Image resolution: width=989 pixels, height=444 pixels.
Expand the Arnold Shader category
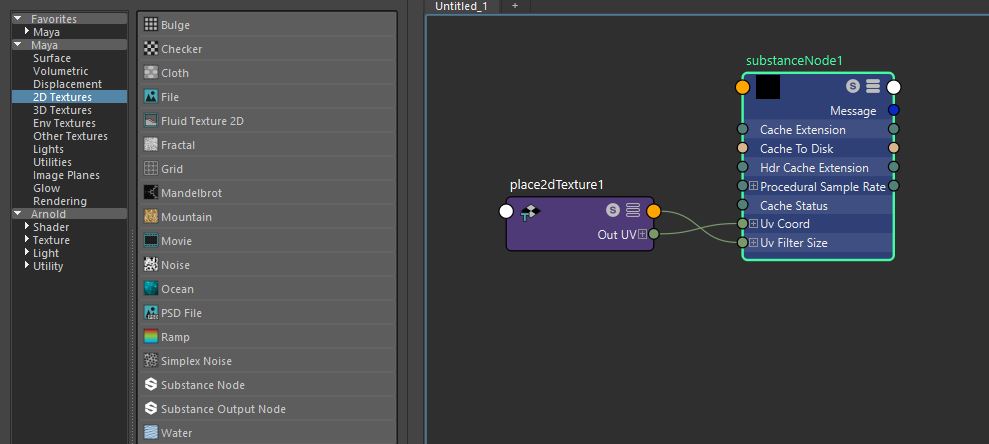(28, 227)
